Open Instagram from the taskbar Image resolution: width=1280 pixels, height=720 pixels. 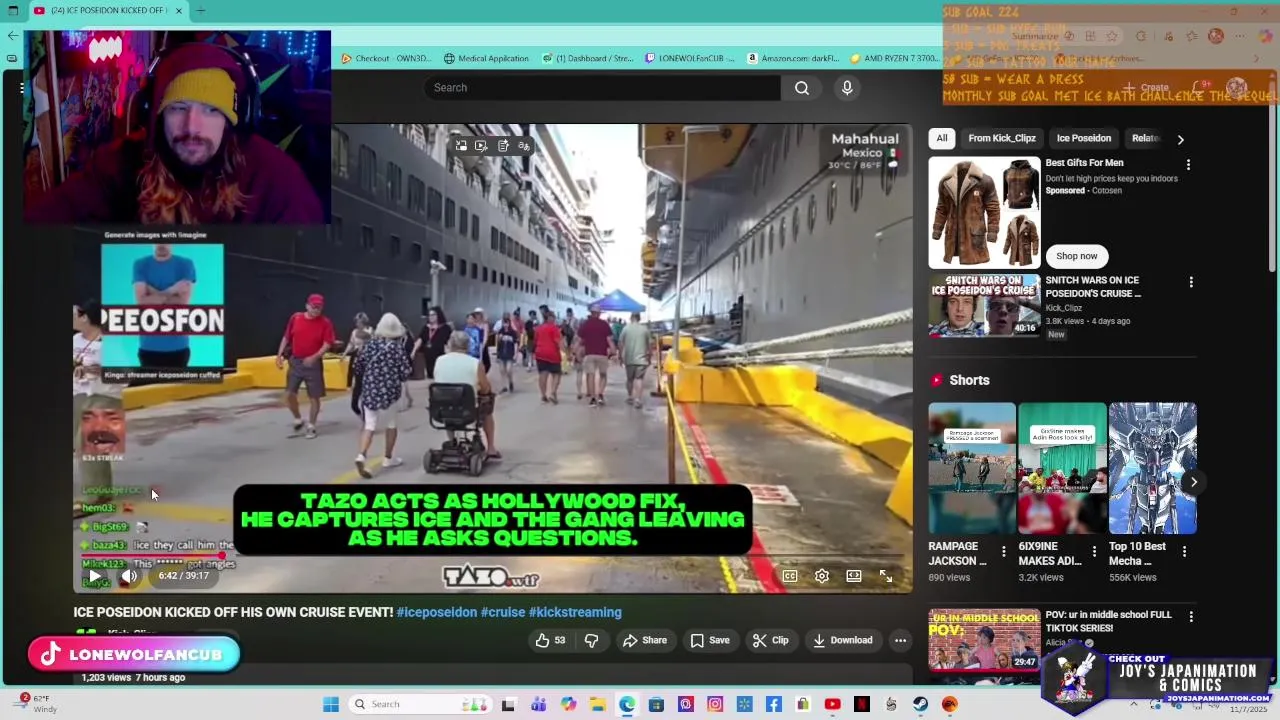click(x=715, y=704)
